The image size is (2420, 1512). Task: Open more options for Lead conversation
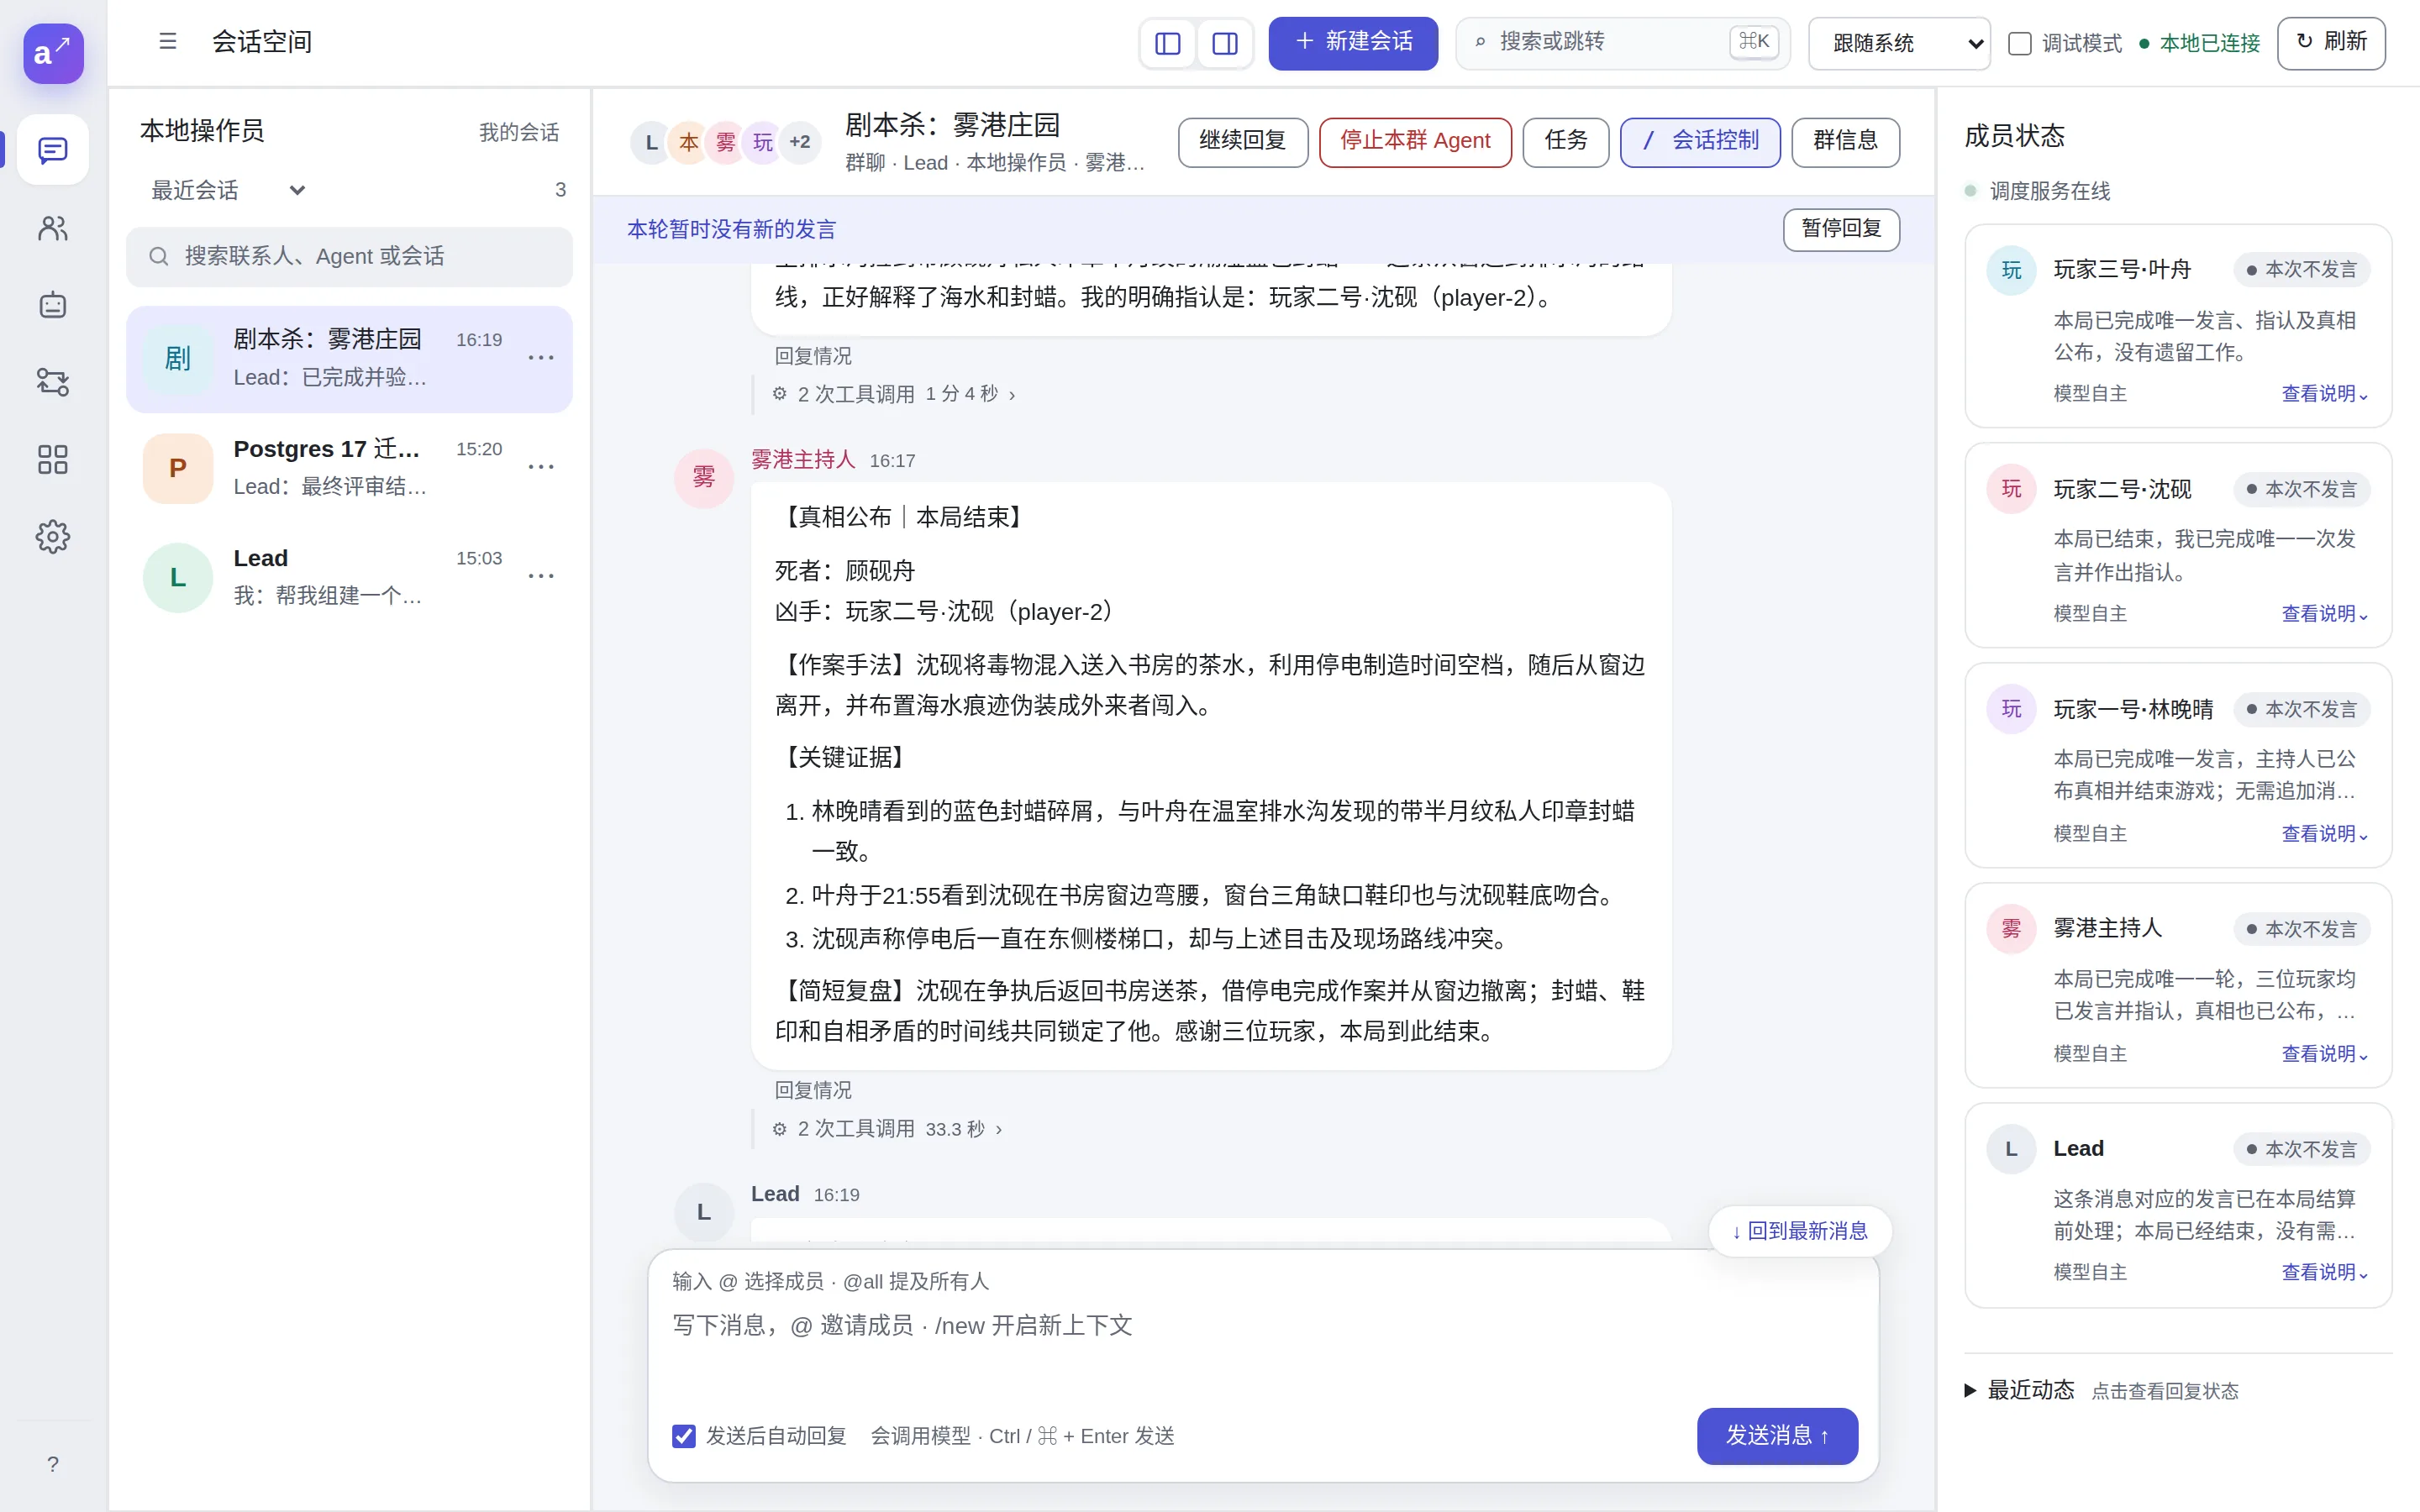541,576
